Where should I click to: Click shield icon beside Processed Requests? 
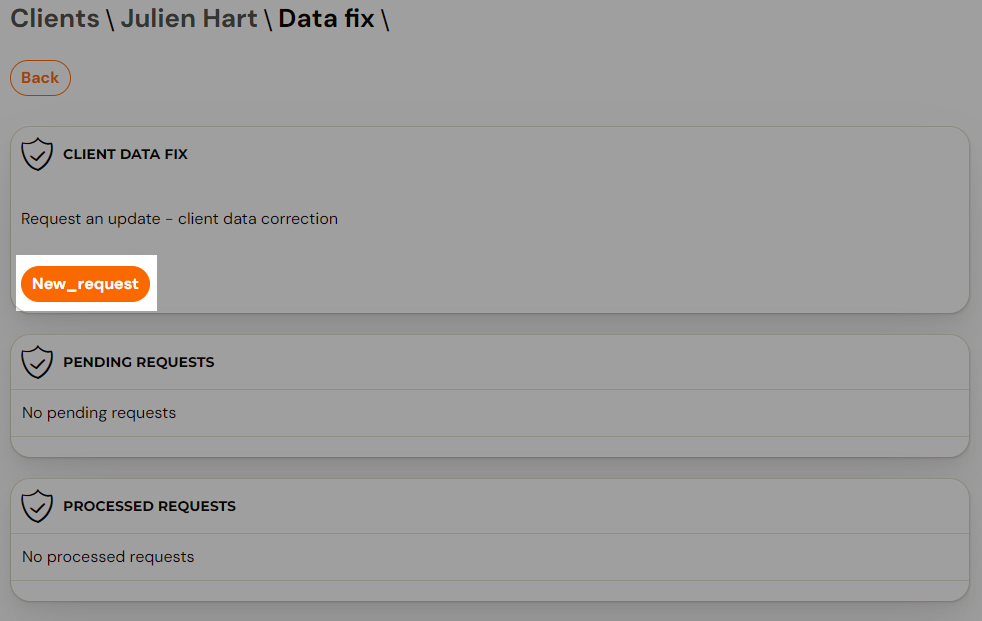click(37, 506)
